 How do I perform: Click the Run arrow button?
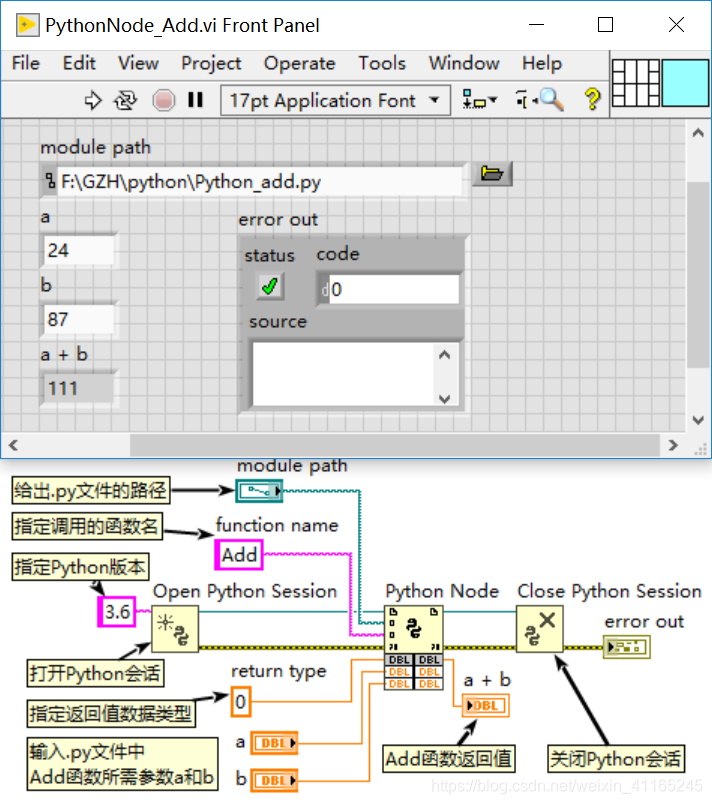[x=93, y=100]
